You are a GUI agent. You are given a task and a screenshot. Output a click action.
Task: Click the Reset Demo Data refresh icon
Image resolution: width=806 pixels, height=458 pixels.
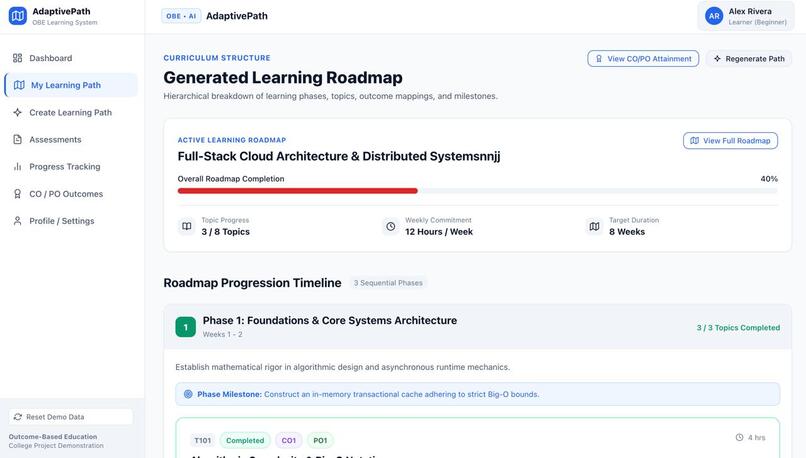pyautogui.click(x=18, y=417)
